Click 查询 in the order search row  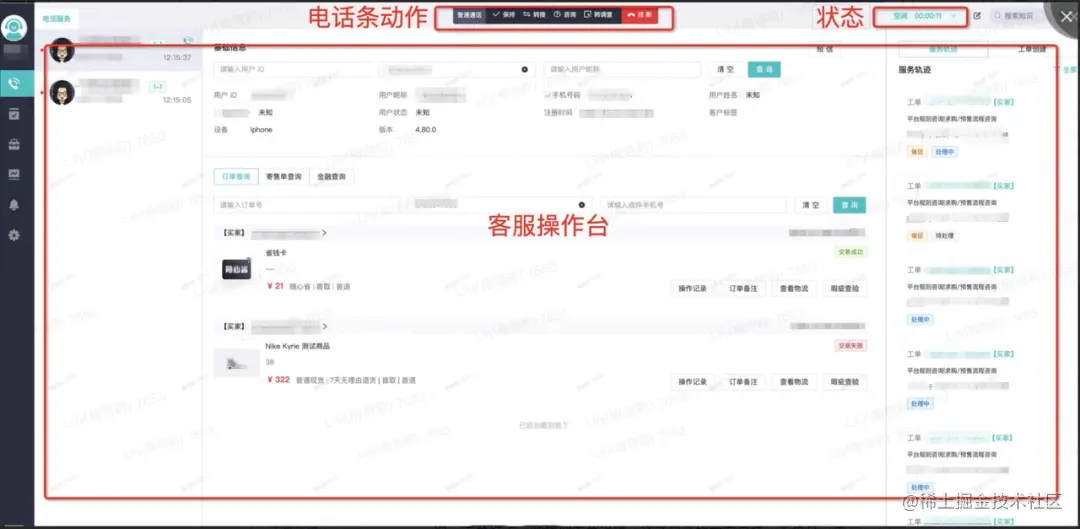[x=849, y=205]
